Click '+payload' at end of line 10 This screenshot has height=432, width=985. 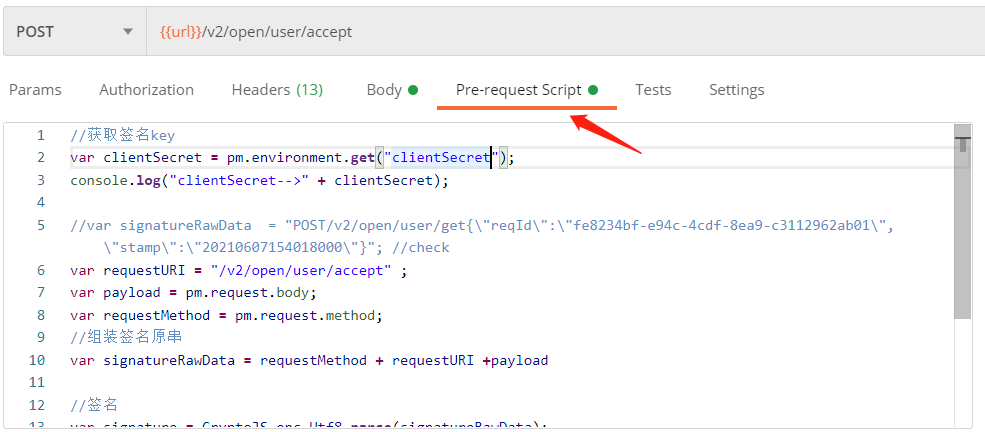tap(515, 360)
